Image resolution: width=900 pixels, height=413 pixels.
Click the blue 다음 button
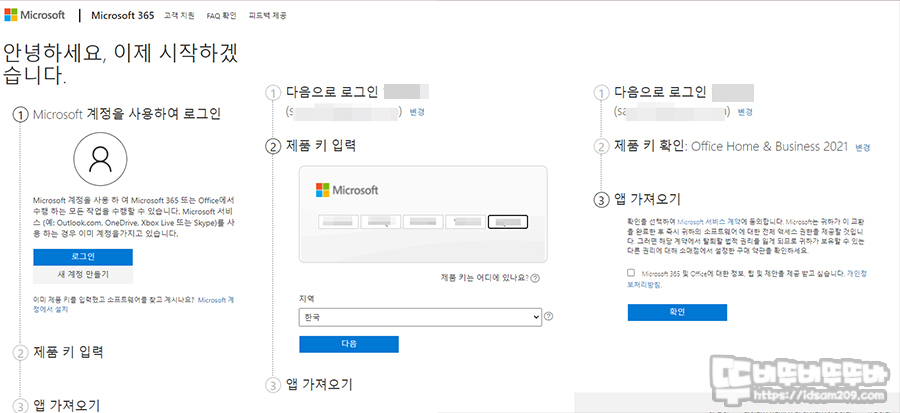(x=348, y=344)
